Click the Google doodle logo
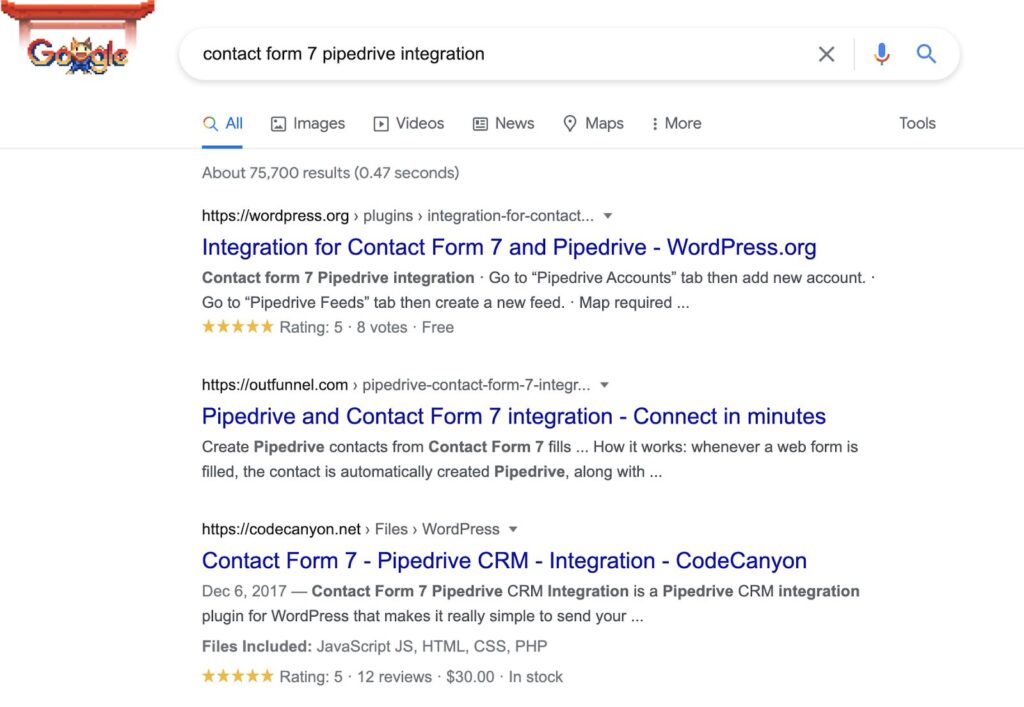The height and width of the screenshot is (707, 1024). (78, 53)
